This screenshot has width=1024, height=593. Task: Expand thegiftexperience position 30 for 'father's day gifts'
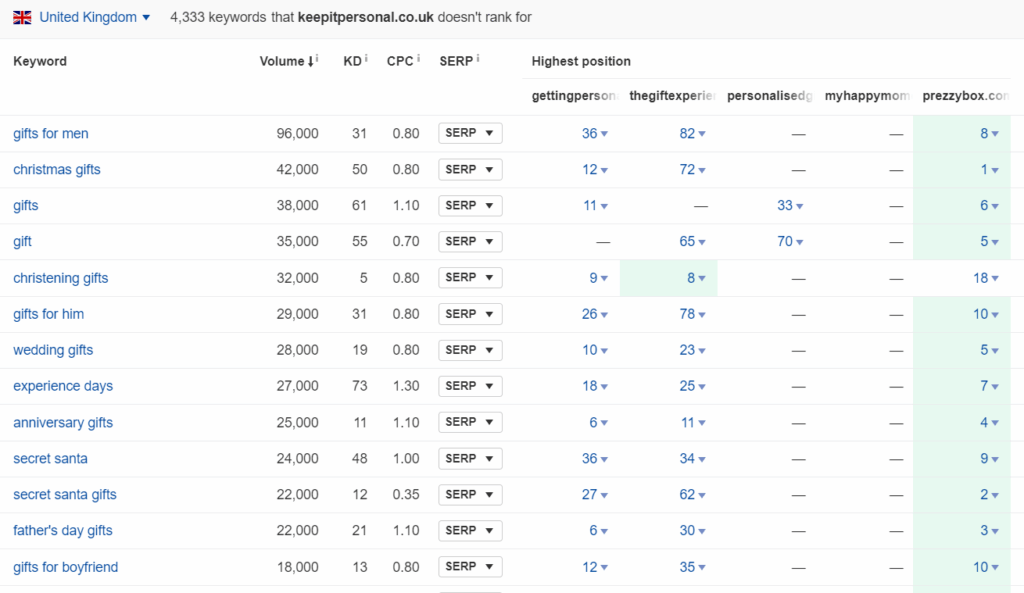point(692,530)
